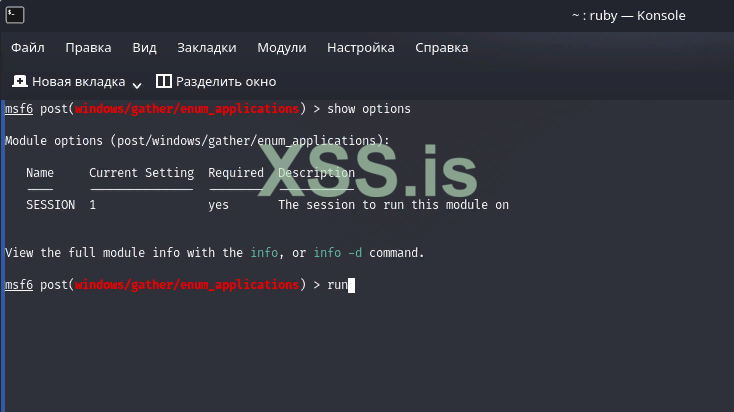
Task: Click the new tab plus icon
Action: pyautogui.click(x=20, y=81)
